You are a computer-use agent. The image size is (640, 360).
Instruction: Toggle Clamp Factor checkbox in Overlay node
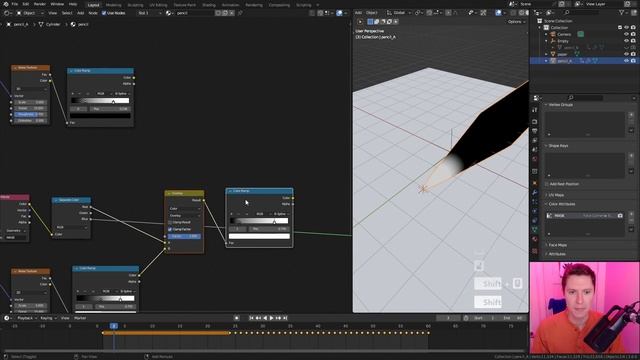170,229
